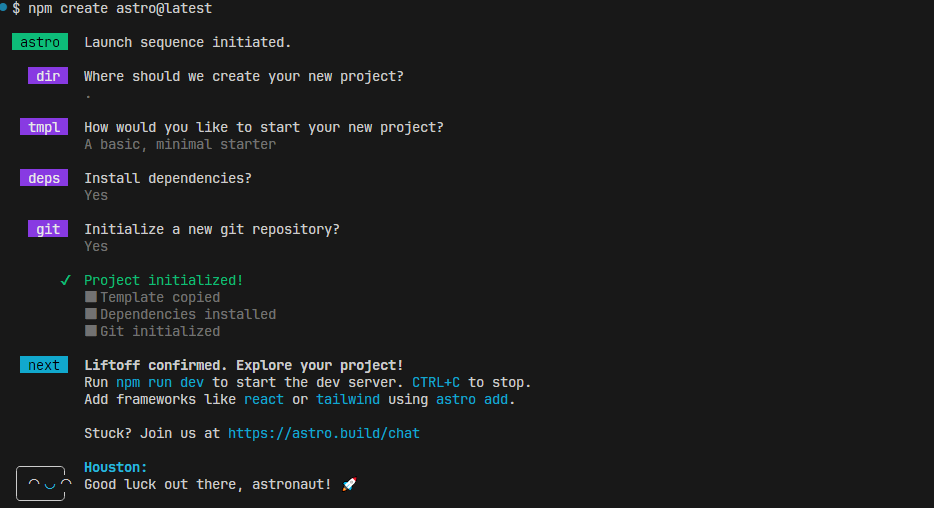The image size is (934, 508).
Task: Click the green checkmark beside Project initialized
Action: click(66, 280)
